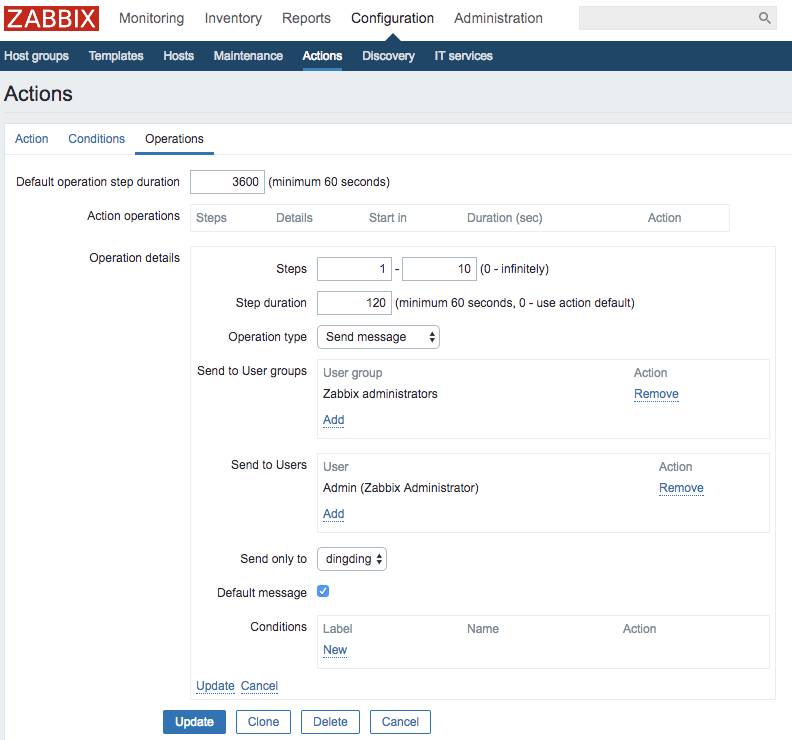This screenshot has height=740, width=792.
Task: Open the Reports menu
Action: pyautogui.click(x=306, y=18)
